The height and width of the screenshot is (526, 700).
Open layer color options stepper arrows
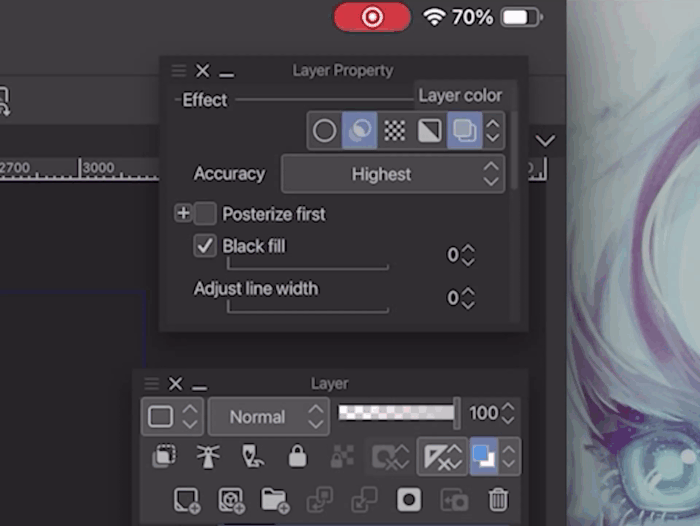pyautogui.click(x=509, y=457)
